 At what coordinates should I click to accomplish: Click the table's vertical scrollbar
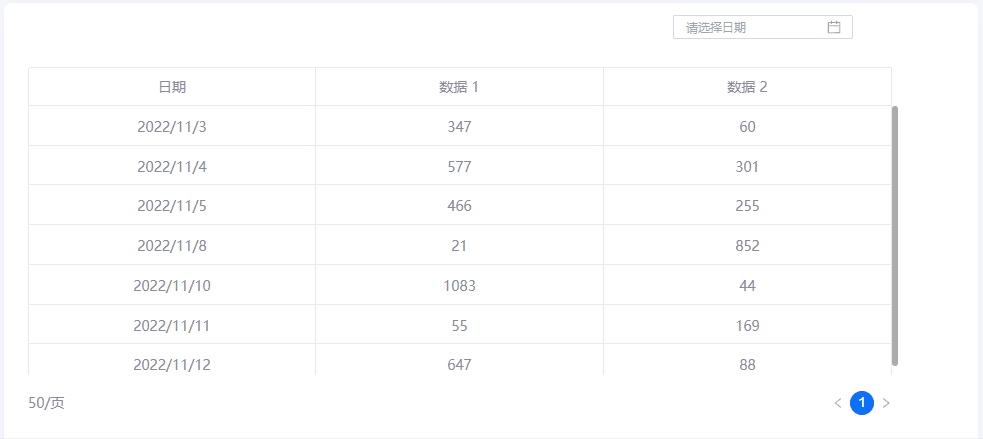click(x=895, y=235)
